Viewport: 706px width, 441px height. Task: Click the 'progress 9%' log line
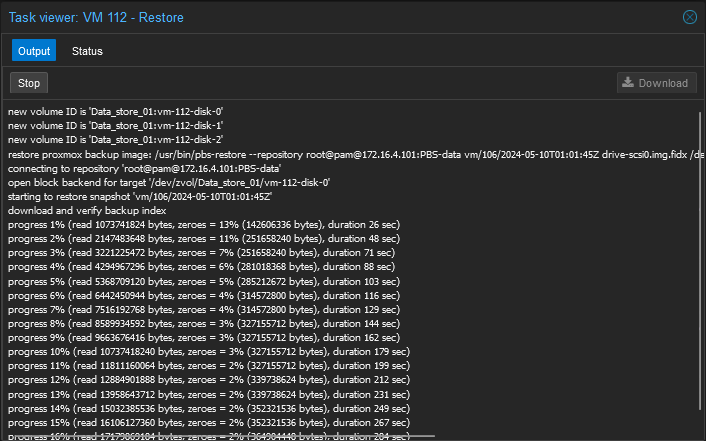coord(204,337)
